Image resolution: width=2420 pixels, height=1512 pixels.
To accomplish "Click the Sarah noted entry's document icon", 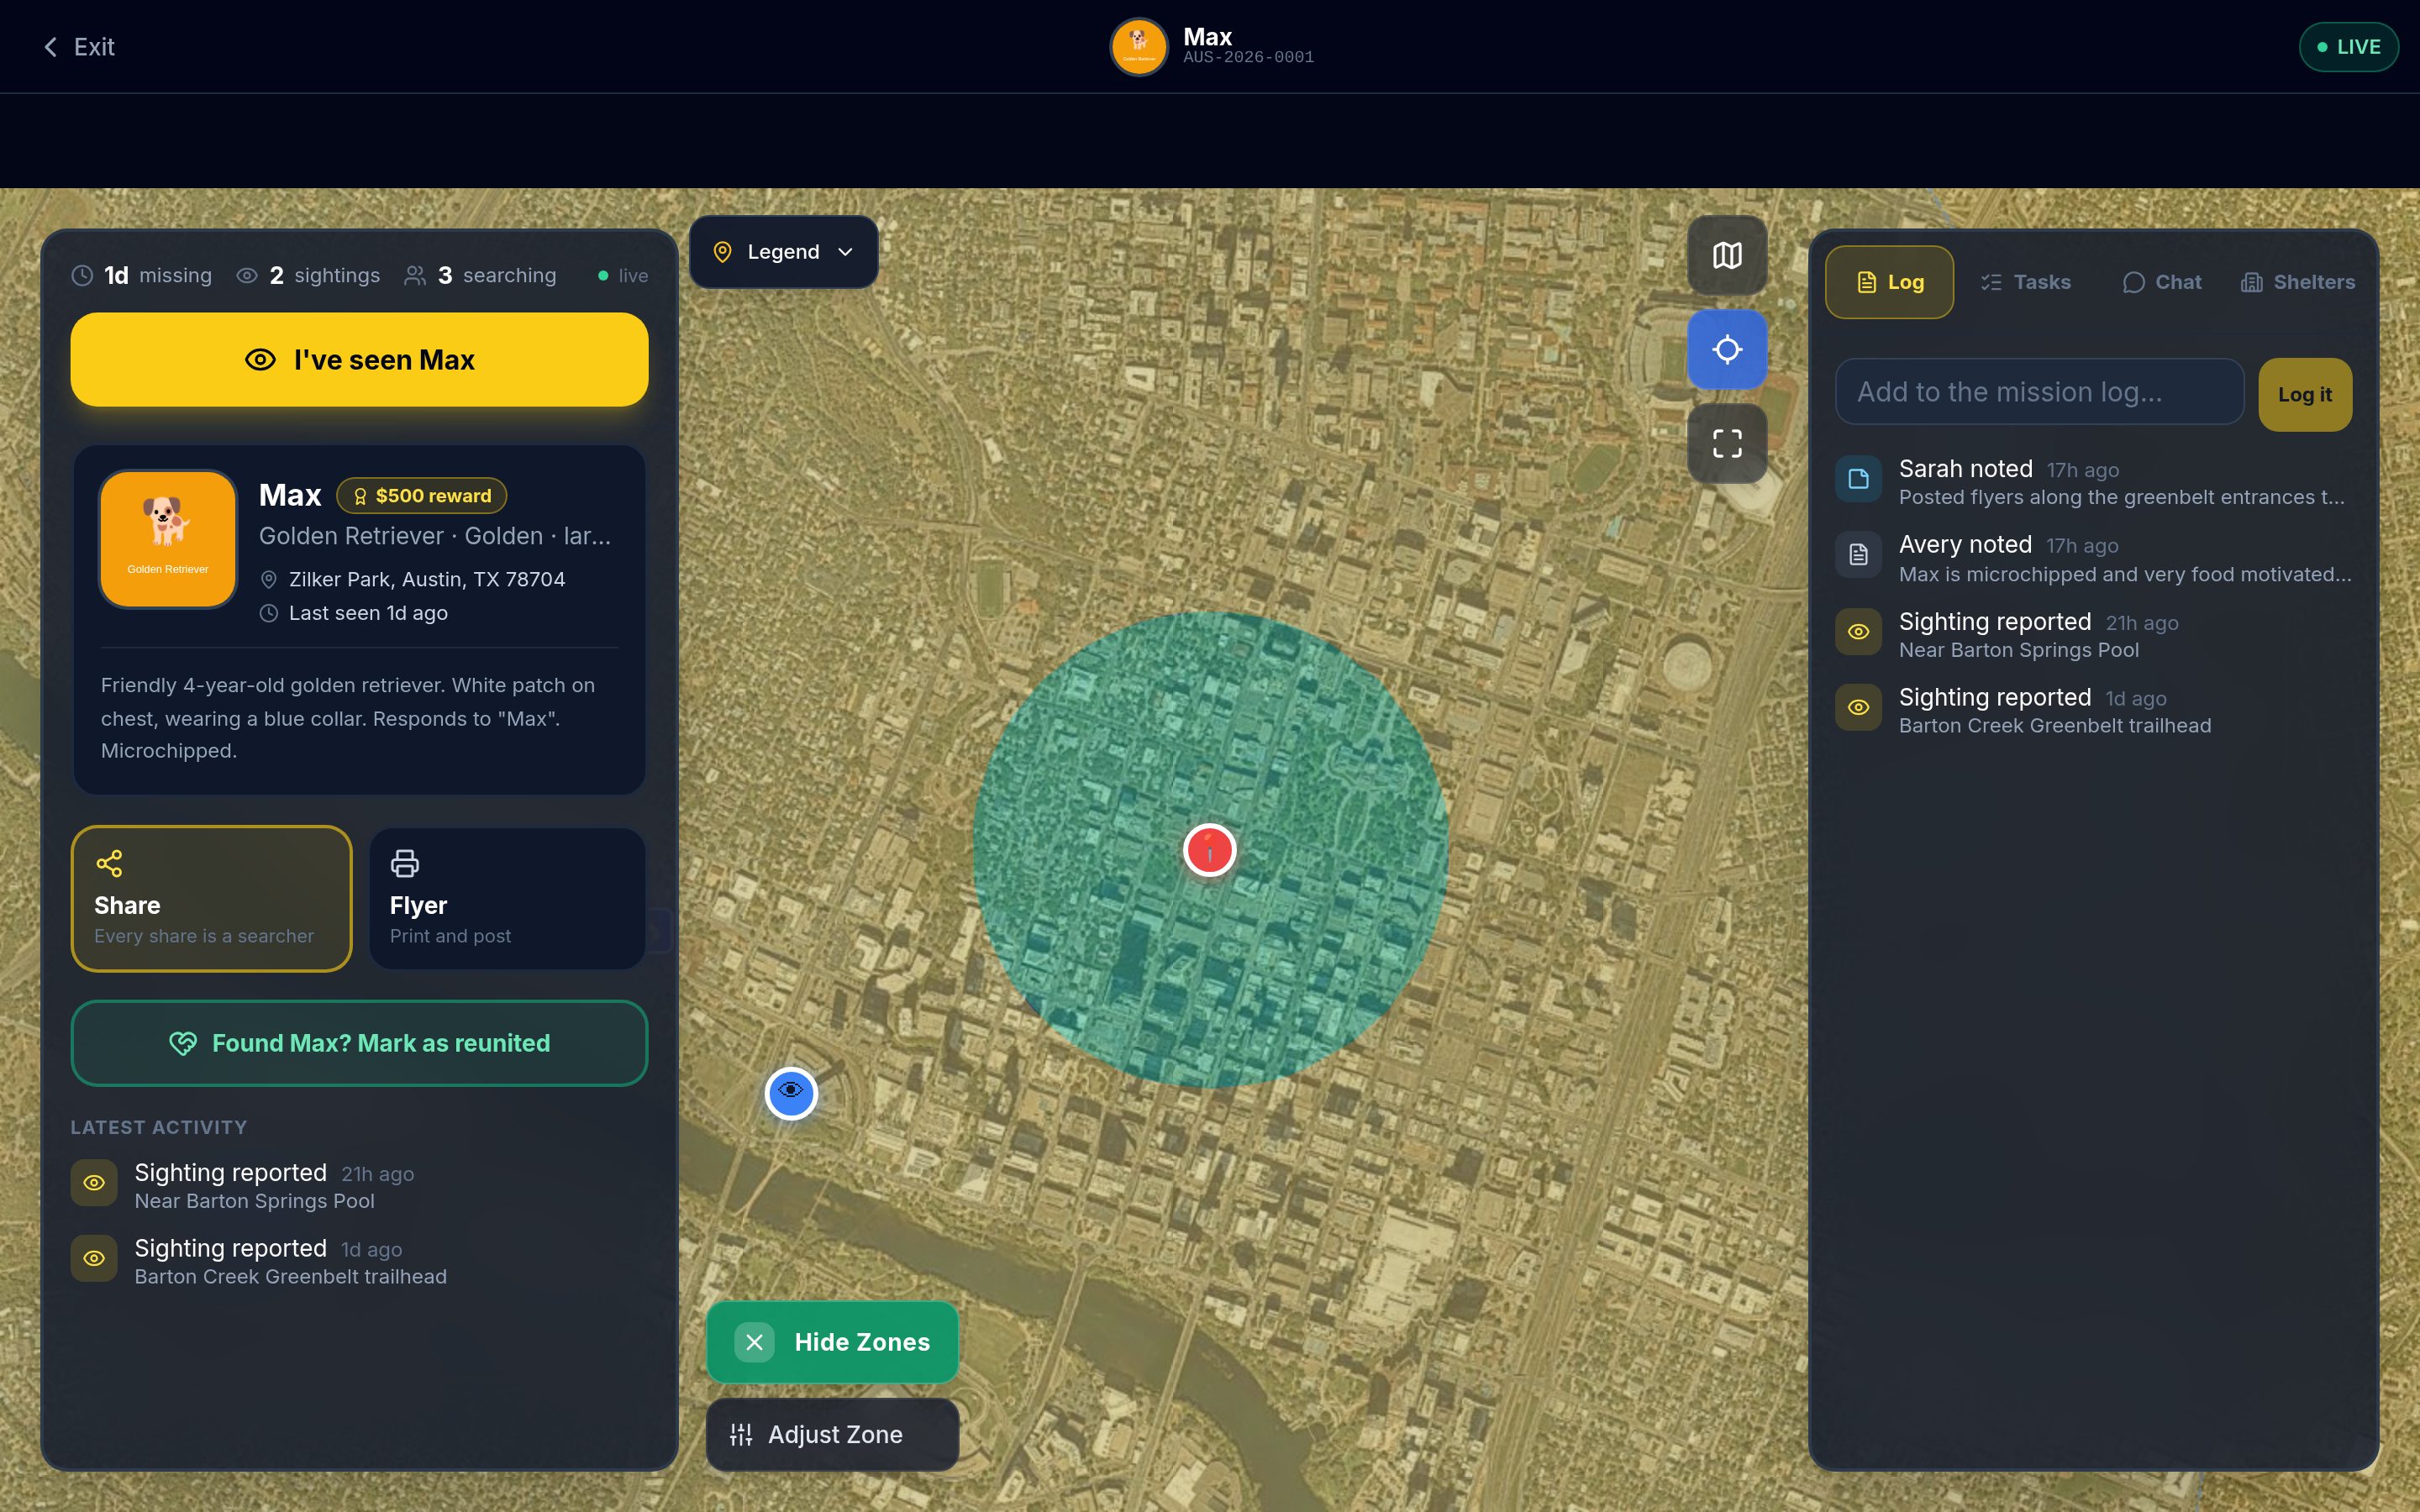I will (1858, 479).
